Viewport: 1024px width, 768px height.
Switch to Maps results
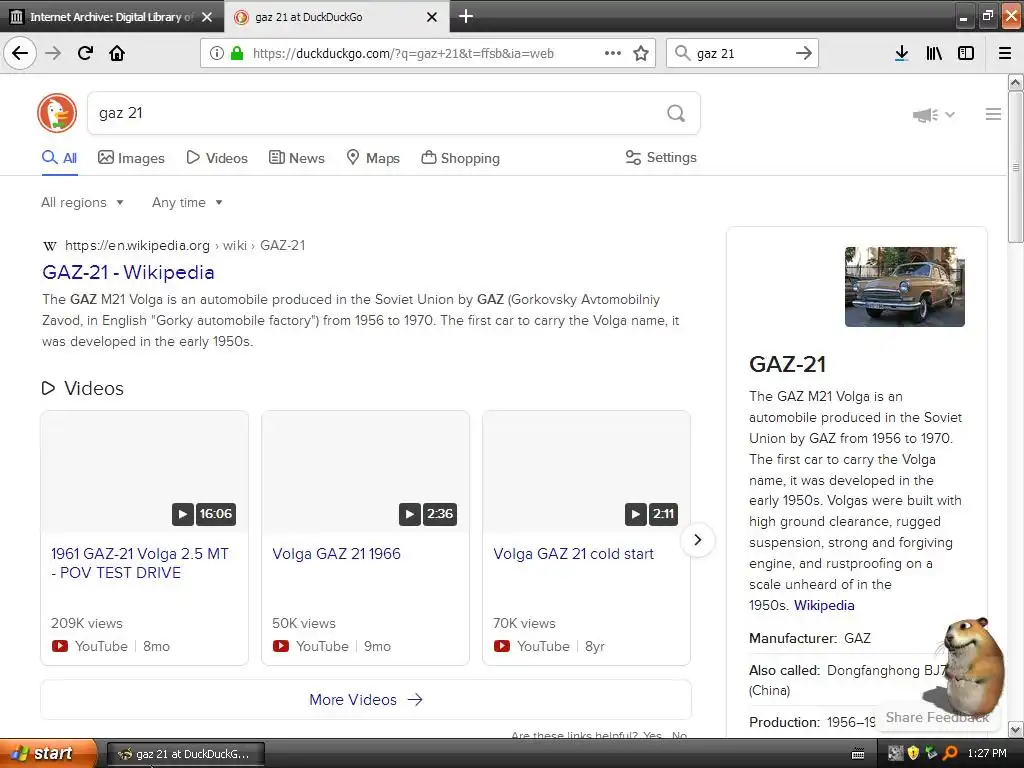pos(372,158)
